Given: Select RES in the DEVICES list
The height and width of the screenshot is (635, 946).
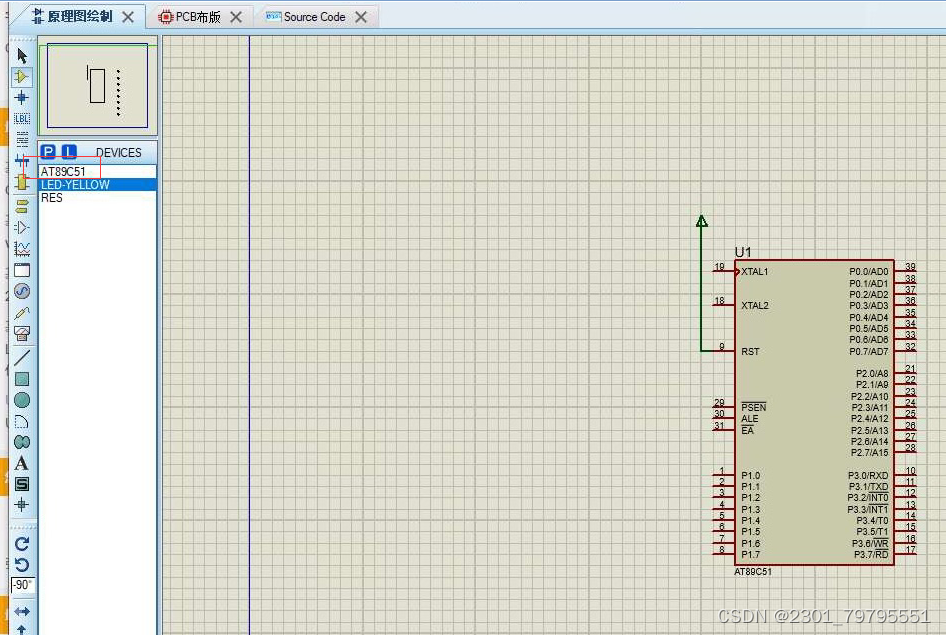Looking at the screenshot, I should tap(97, 198).
